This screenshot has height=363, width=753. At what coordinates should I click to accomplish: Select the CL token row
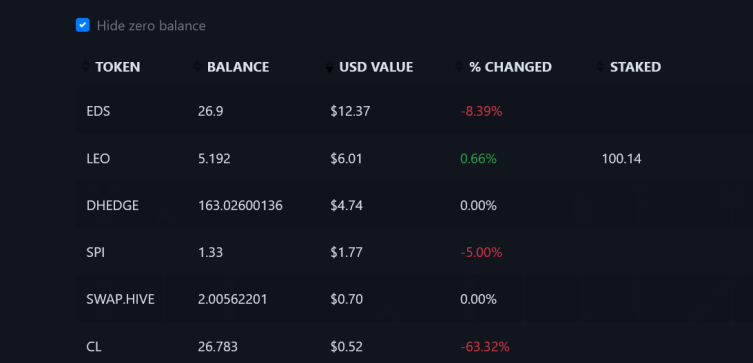coord(414,346)
